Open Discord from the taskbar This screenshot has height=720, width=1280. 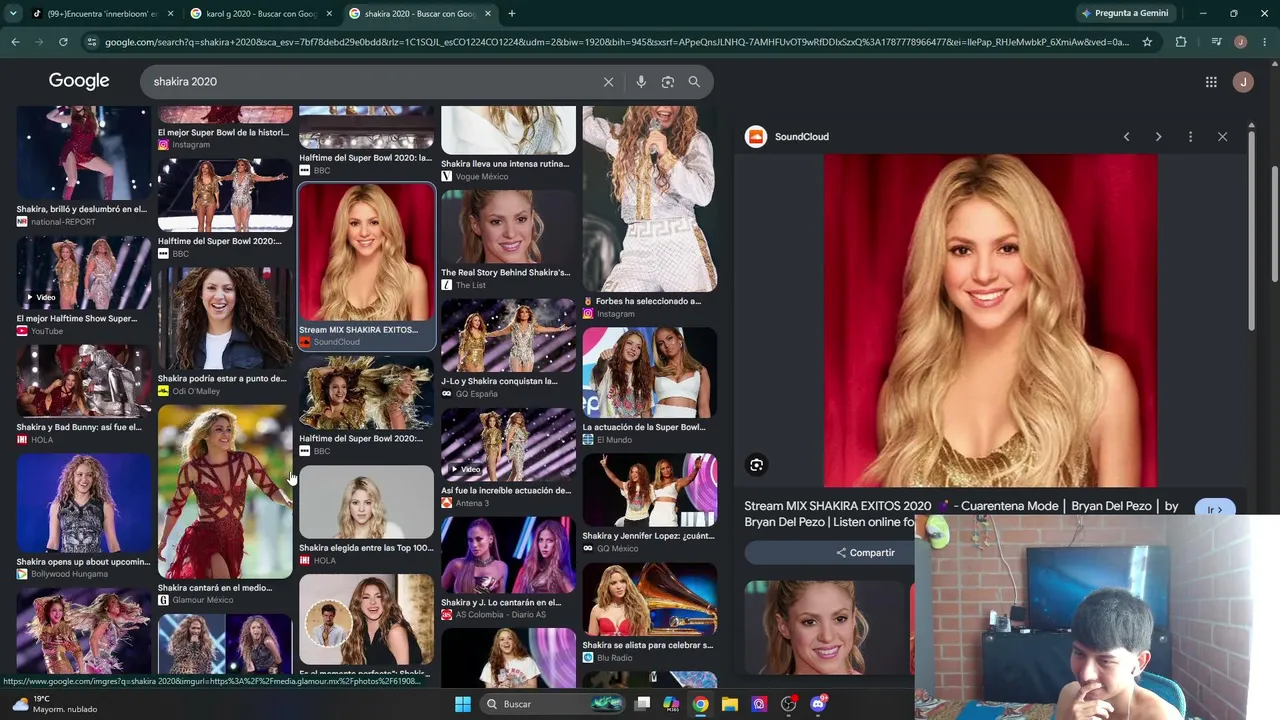click(x=819, y=704)
